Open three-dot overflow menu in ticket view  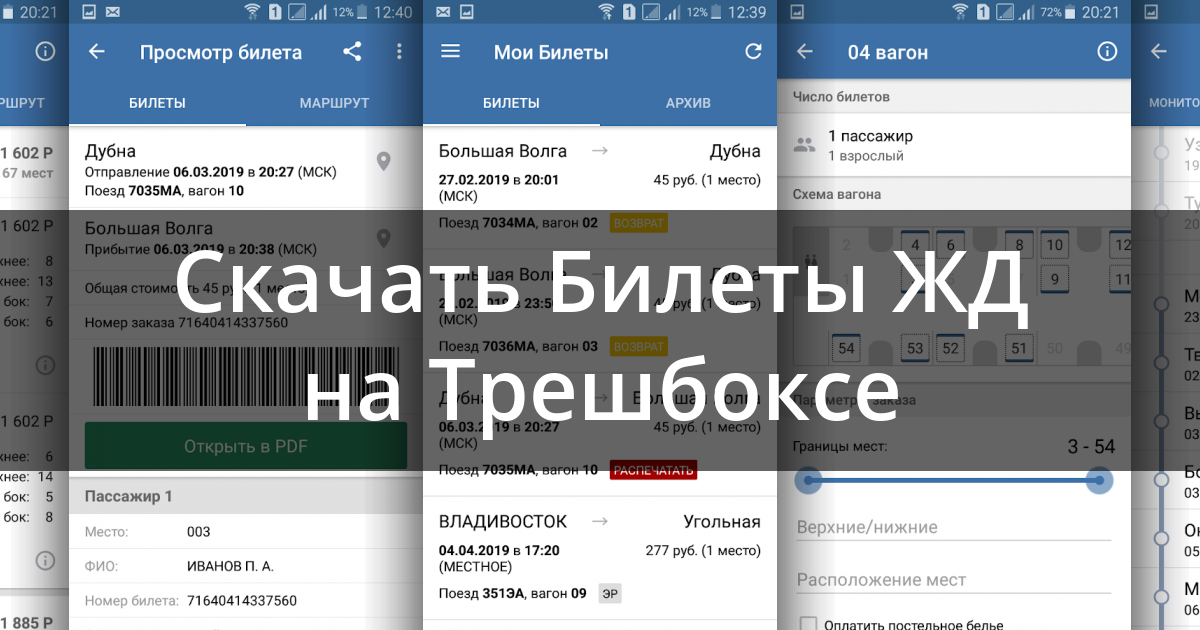(x=399, y=52)
